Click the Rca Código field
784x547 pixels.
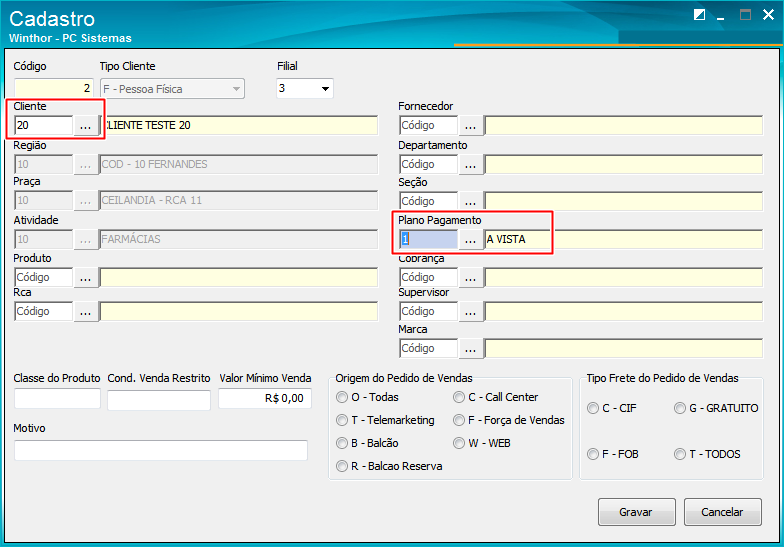[x=44, y=312]
